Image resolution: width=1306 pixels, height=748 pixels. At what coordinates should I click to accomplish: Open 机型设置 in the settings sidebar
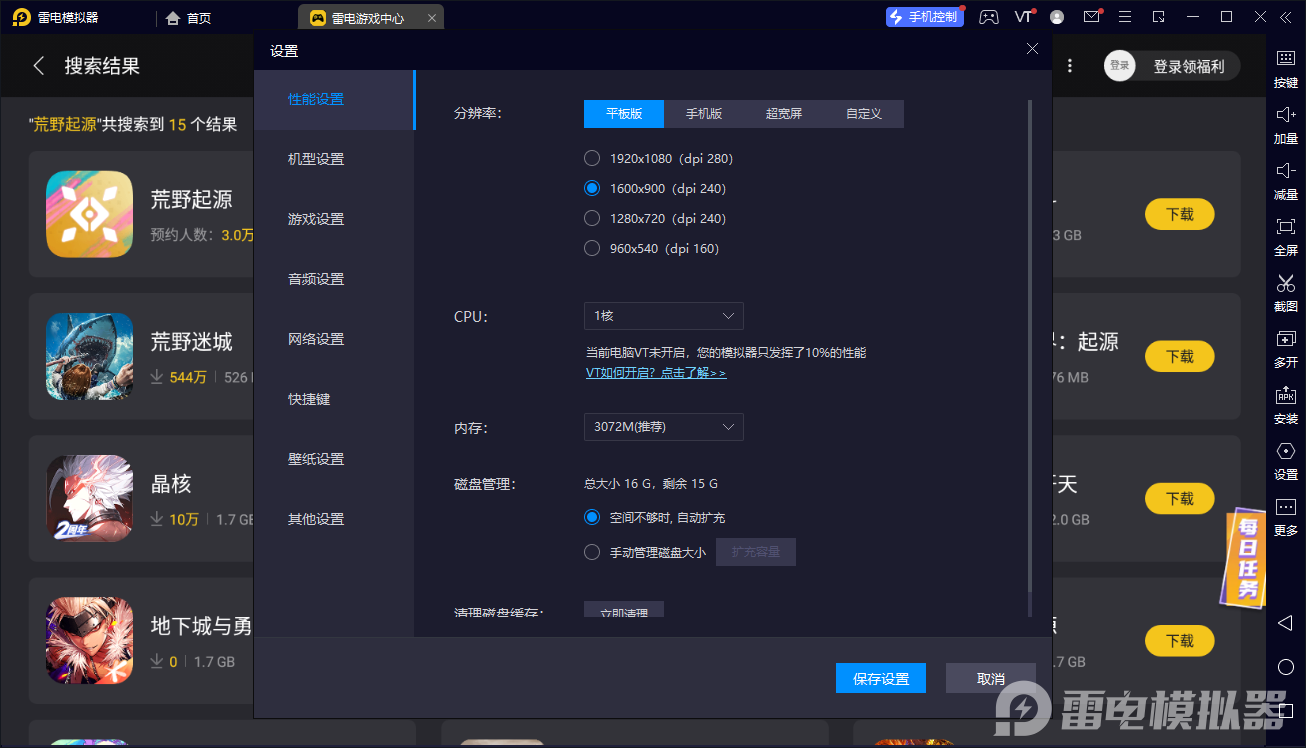[x=334, y=160]
